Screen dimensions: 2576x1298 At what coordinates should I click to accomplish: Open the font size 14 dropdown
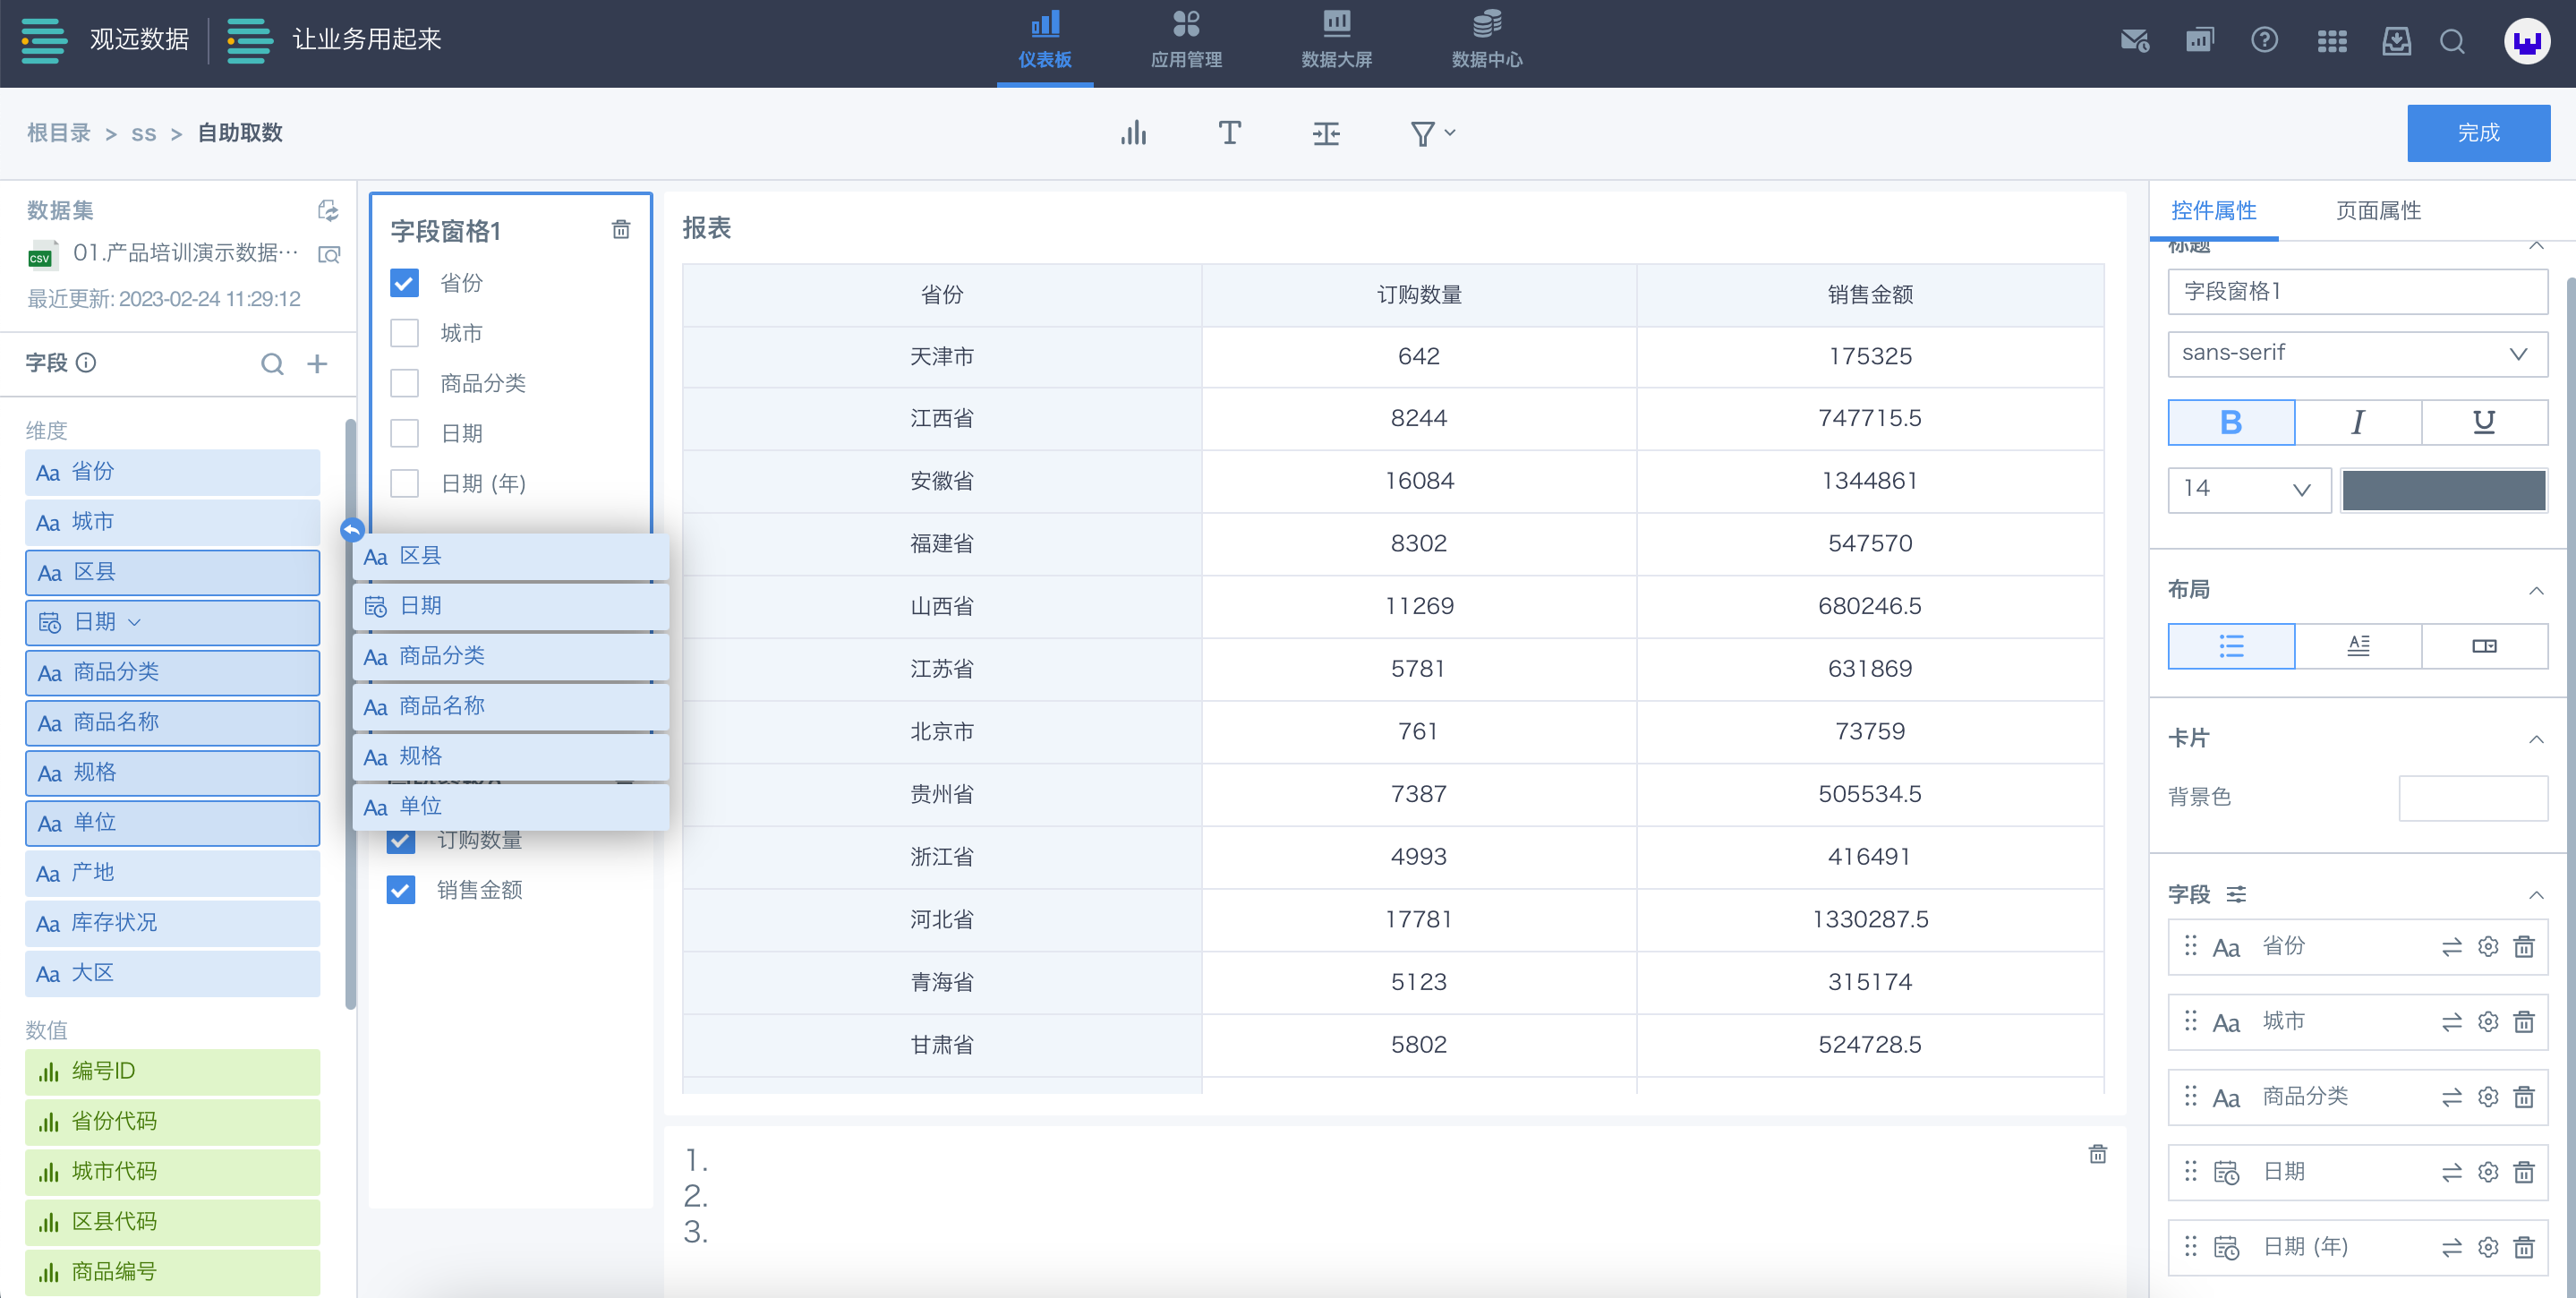click(x=2248, y=489)
